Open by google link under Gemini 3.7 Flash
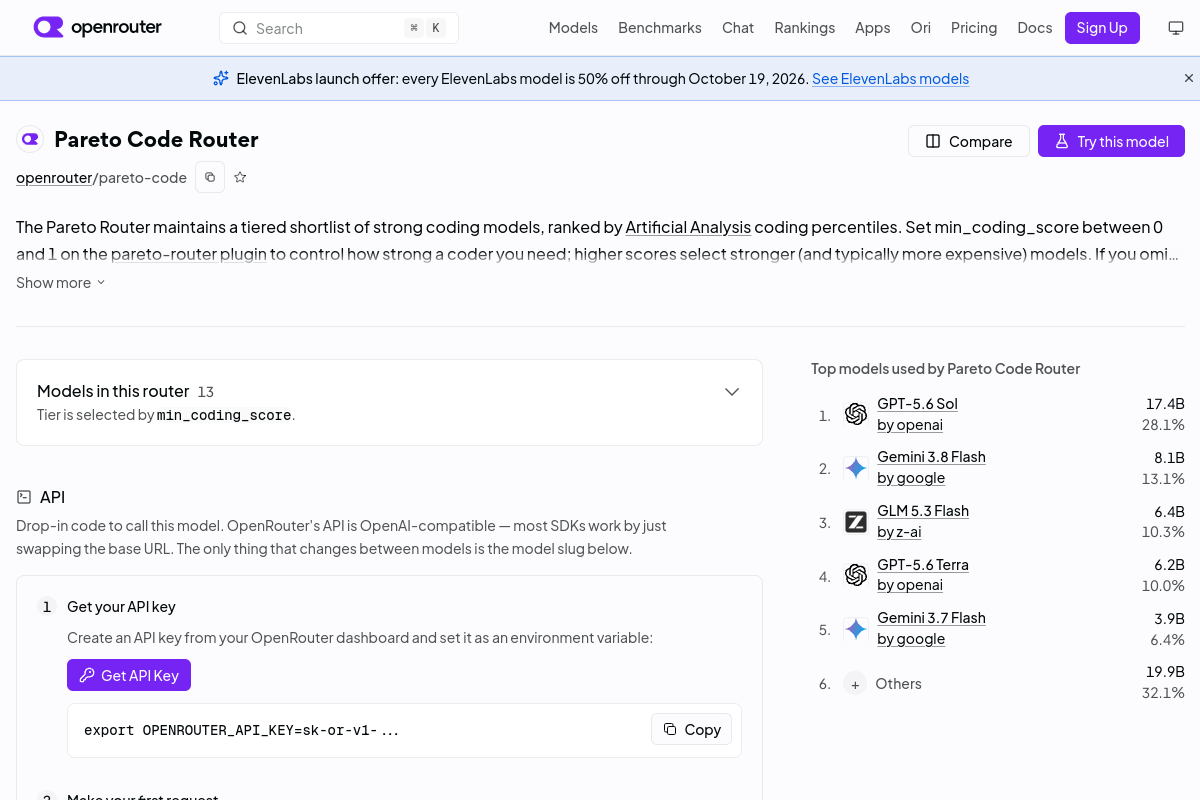Viewport: 1200px width, 800px height. [911, 638]
